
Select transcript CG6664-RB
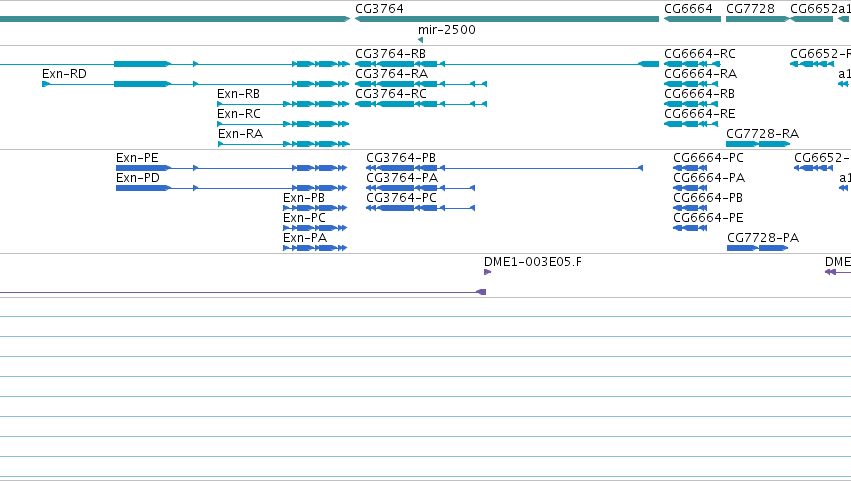click(691, 104)
